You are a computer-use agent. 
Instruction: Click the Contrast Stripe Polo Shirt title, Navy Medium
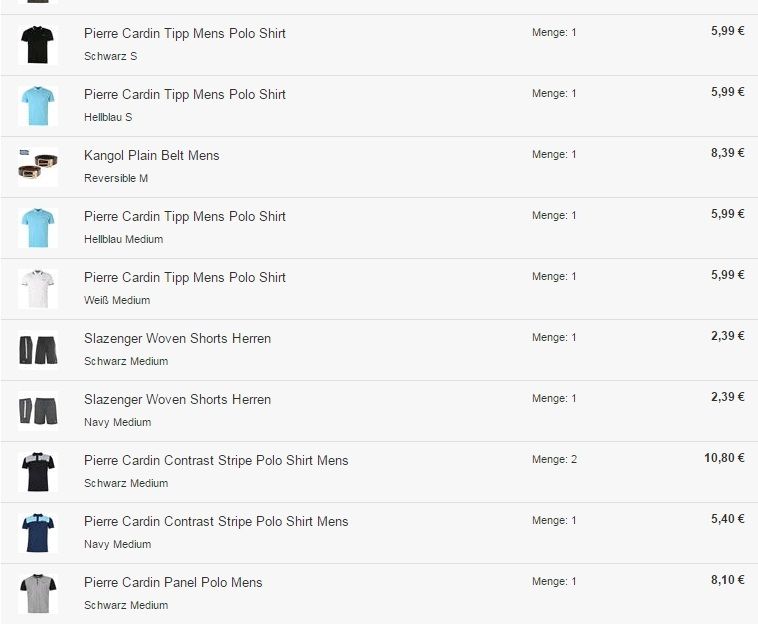(216, 521)
